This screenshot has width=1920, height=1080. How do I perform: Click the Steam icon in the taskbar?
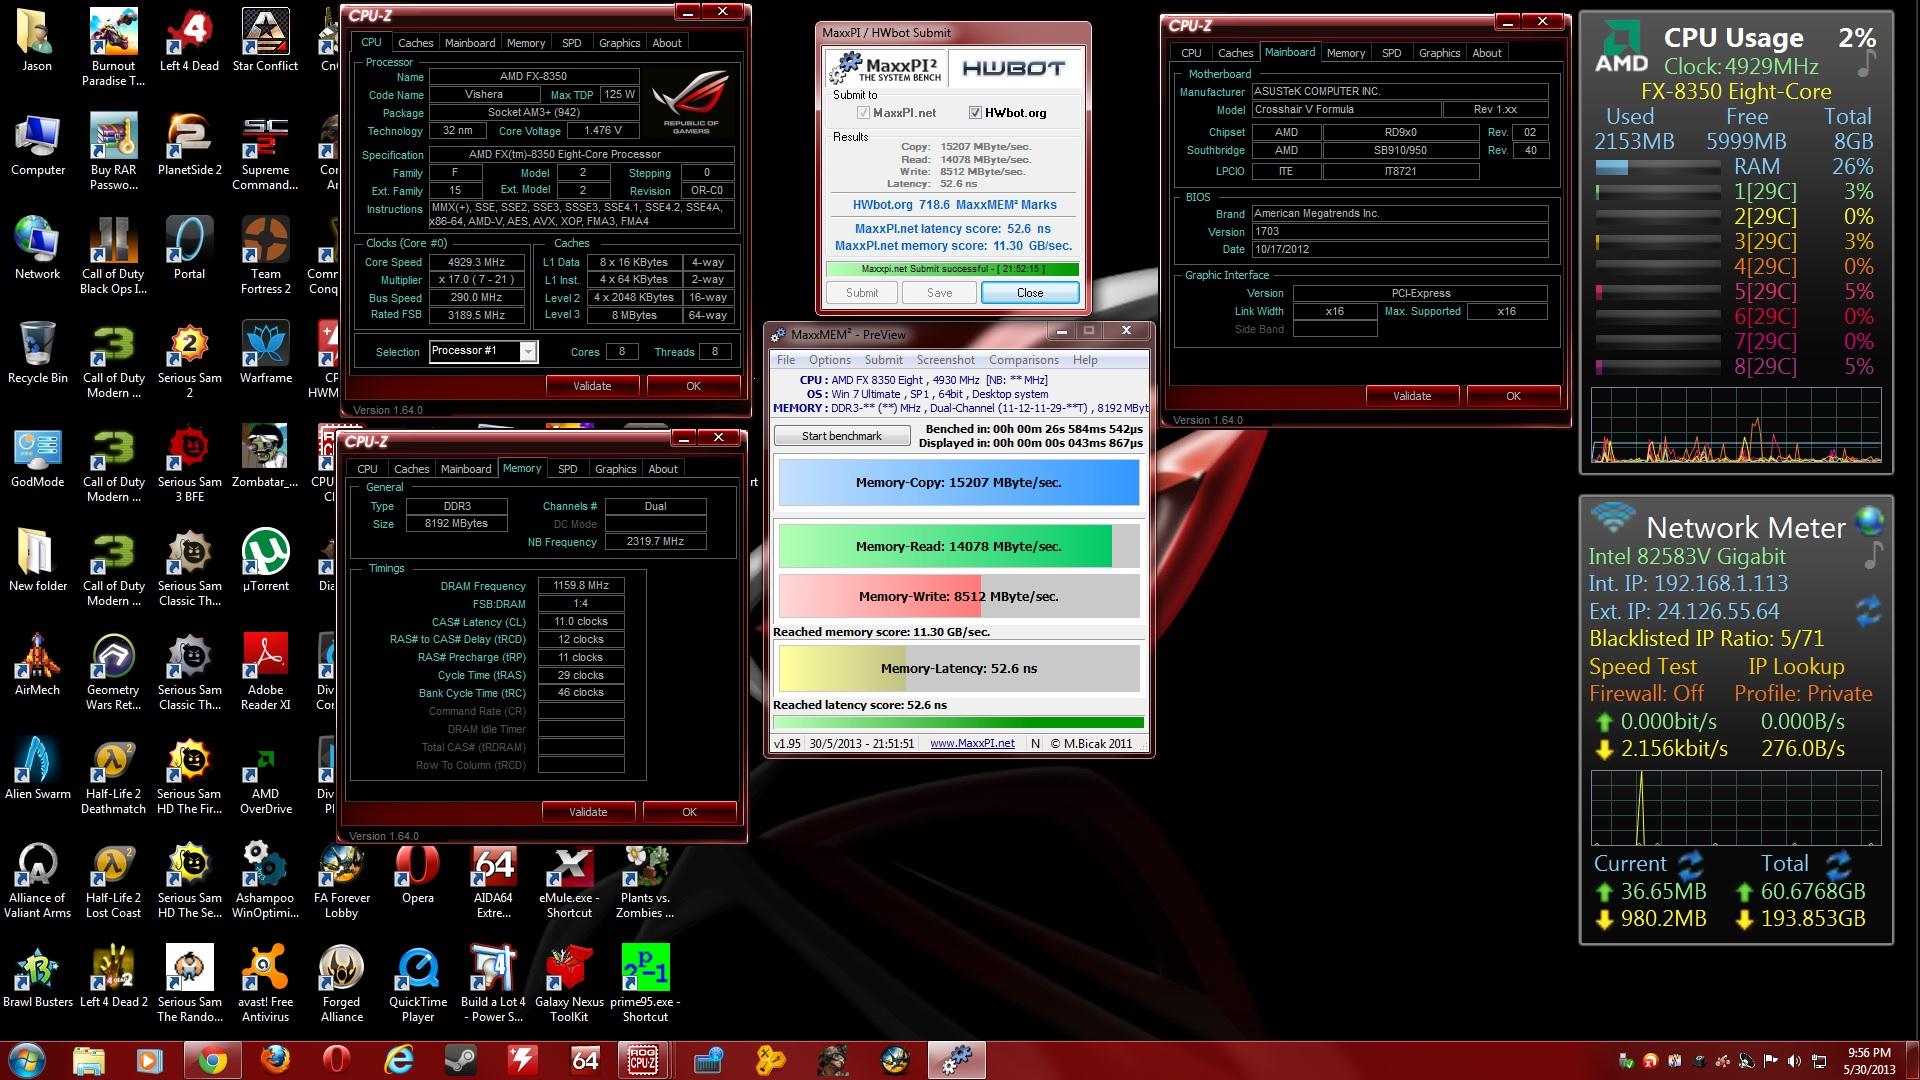pyautogui.click(x=461, y=1060)
